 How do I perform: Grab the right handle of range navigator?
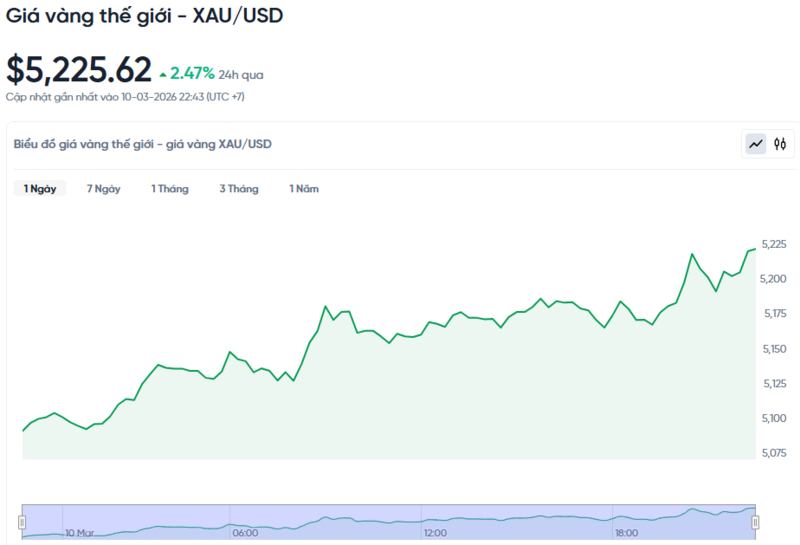(756, 522)
